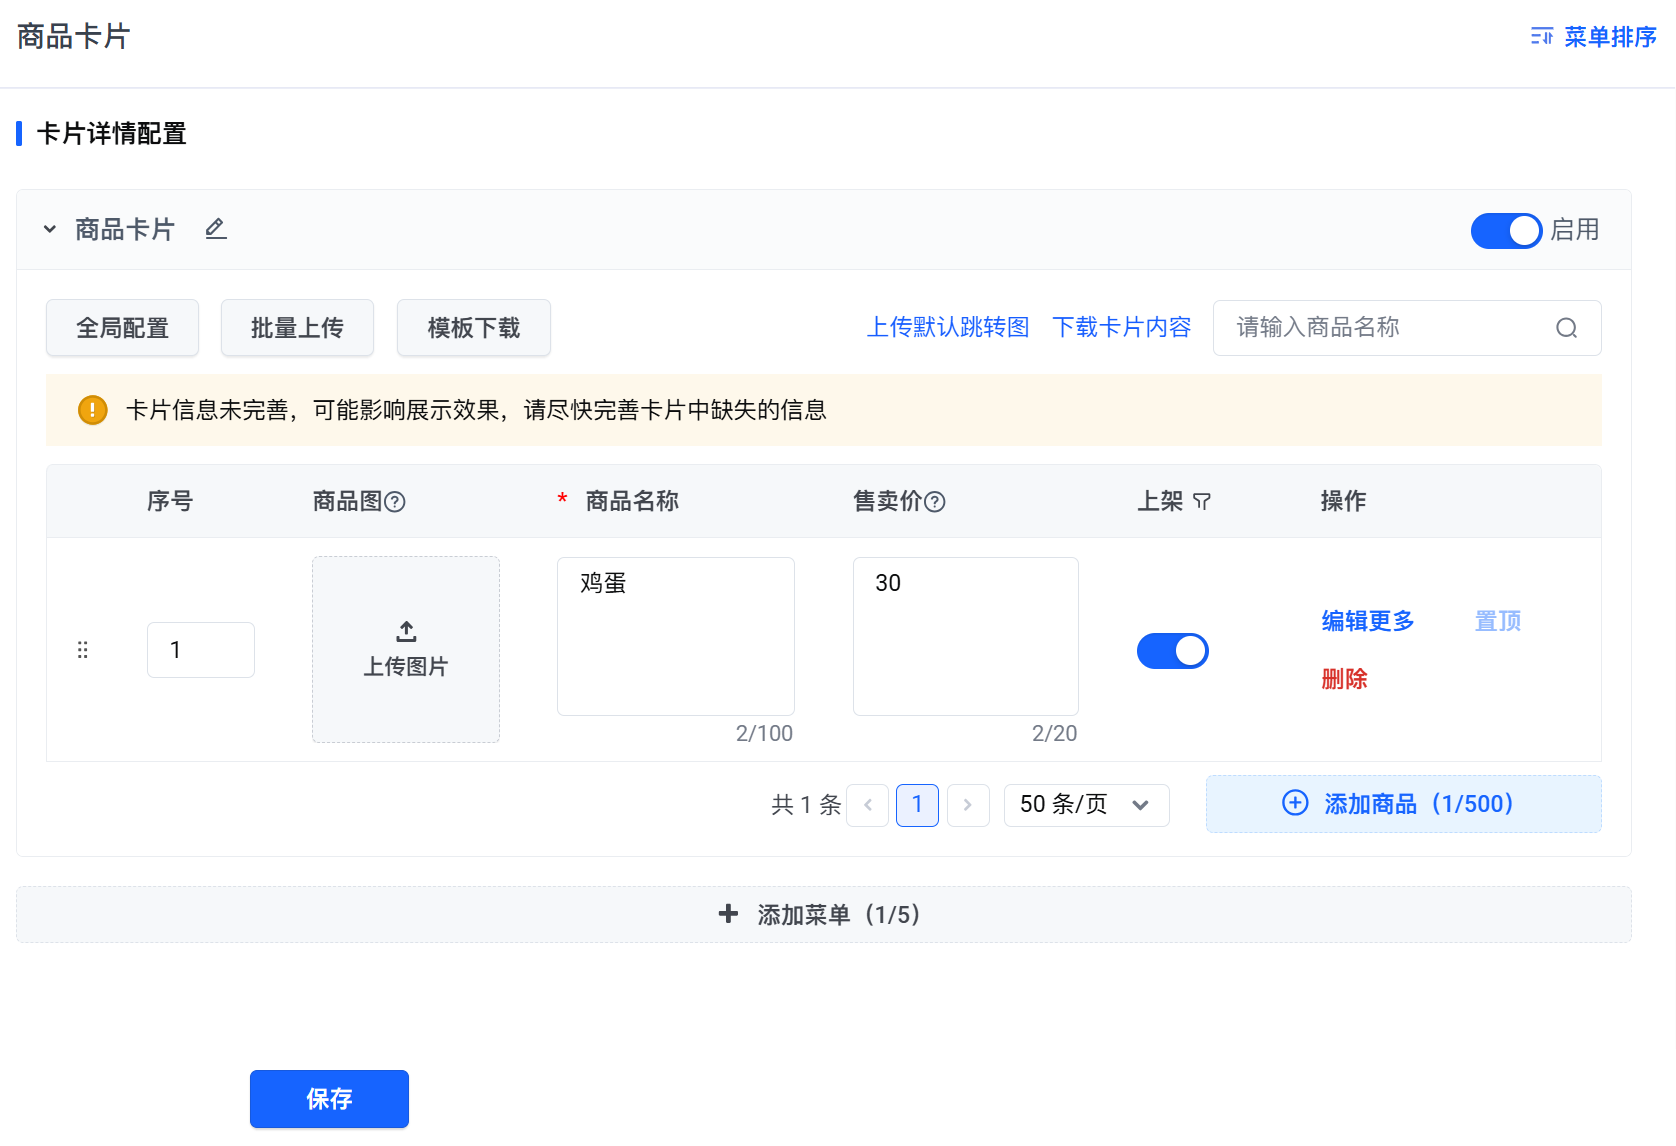Click the 下载卡片内容 link
The height and width of the screenshot is (1146, 1676).
click(1121, 327)
